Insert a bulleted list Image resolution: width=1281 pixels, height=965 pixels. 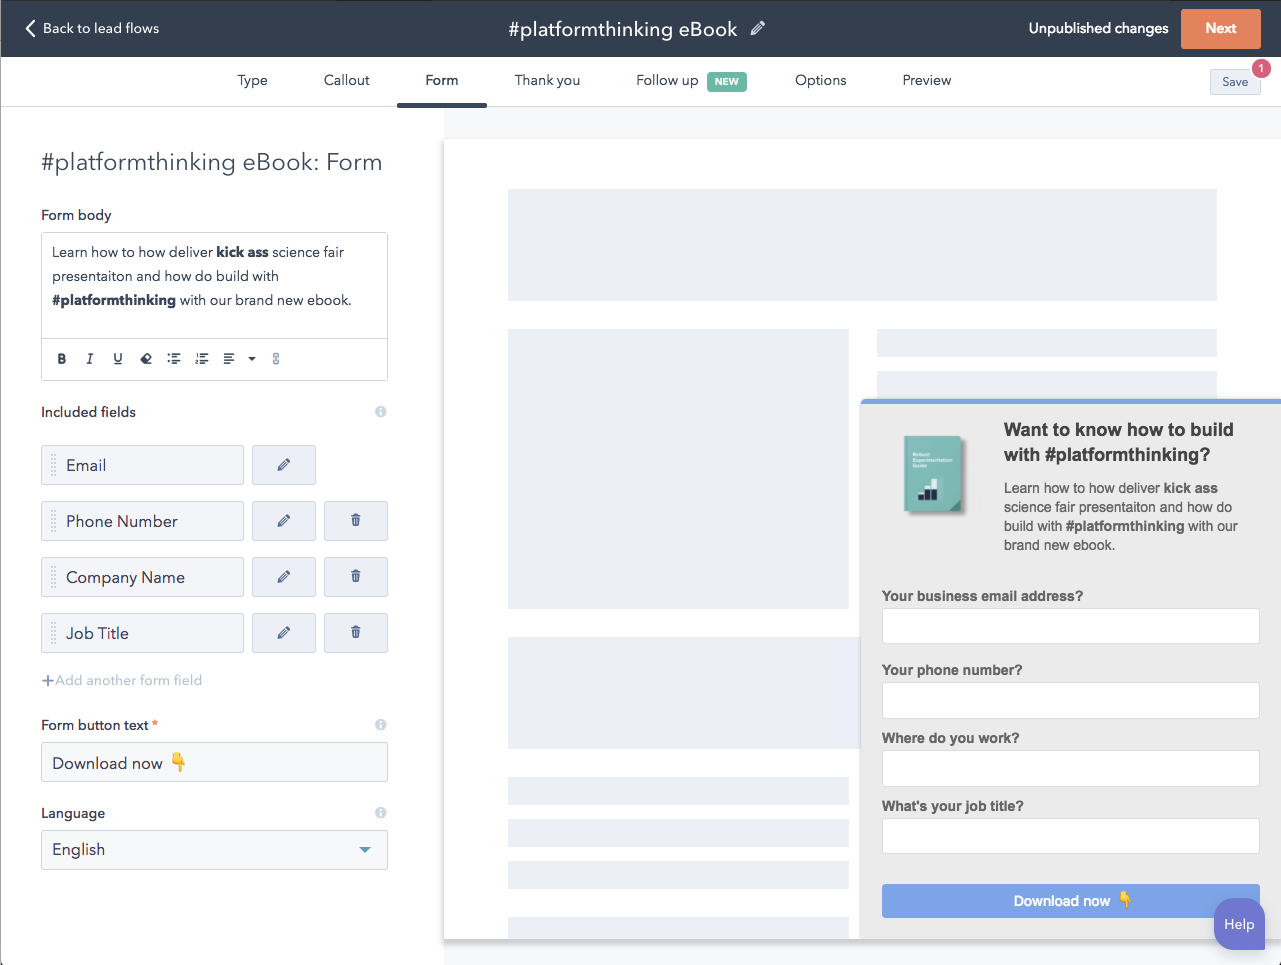point(174,359)
